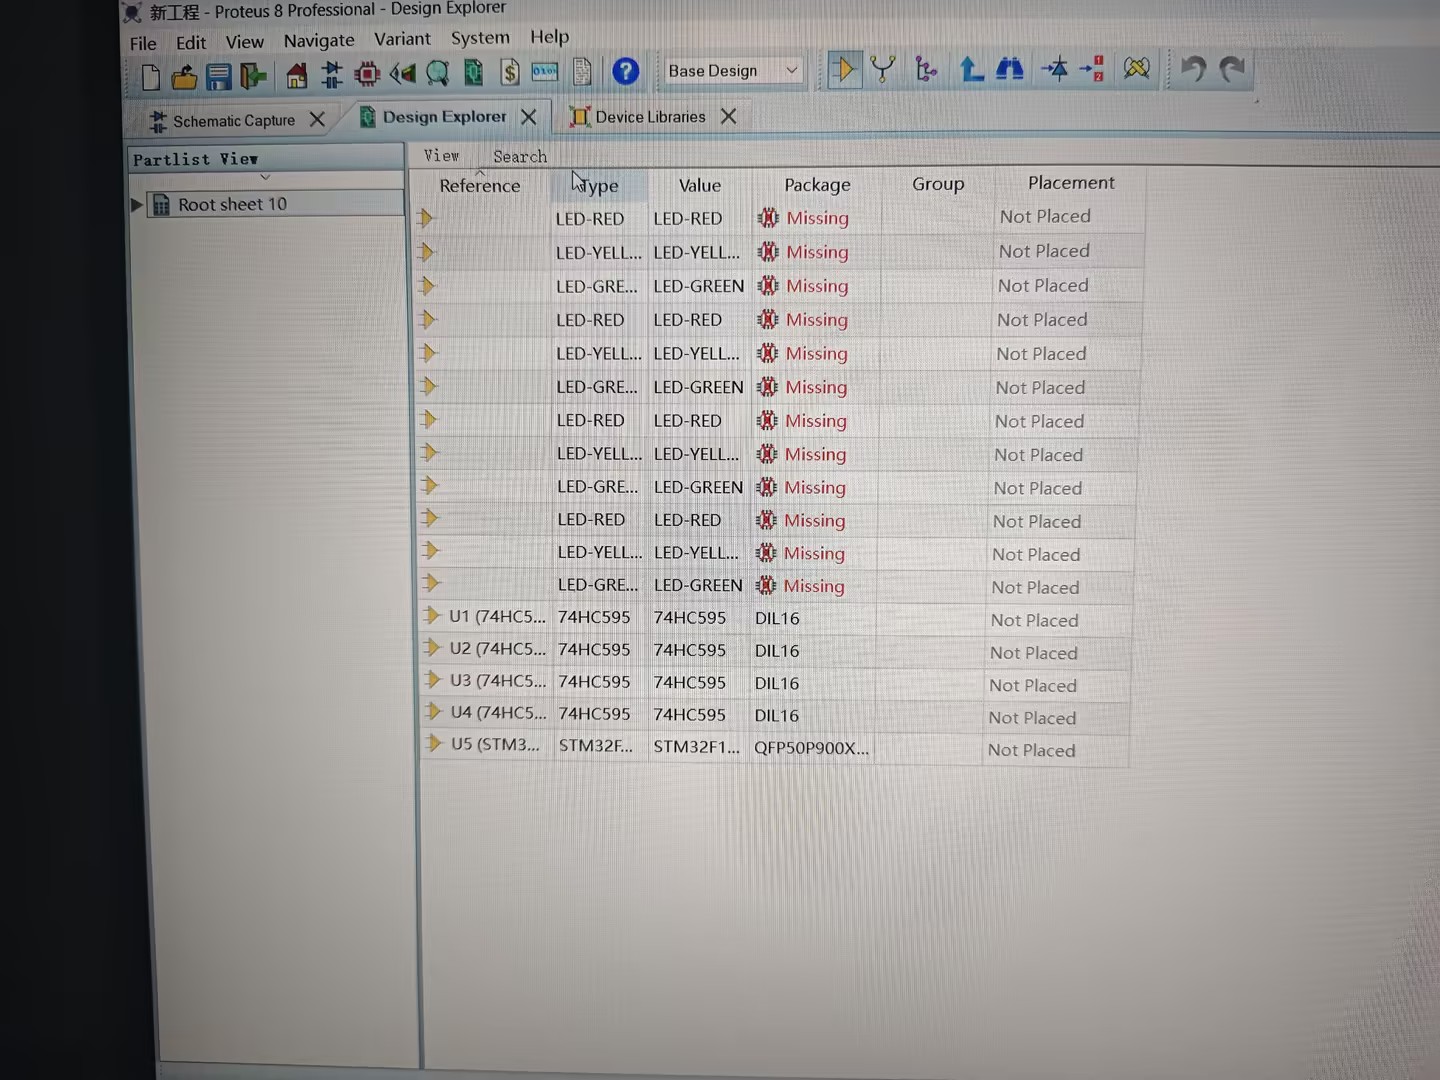Click the Redo arrow icon

(x=1232, y=69)
